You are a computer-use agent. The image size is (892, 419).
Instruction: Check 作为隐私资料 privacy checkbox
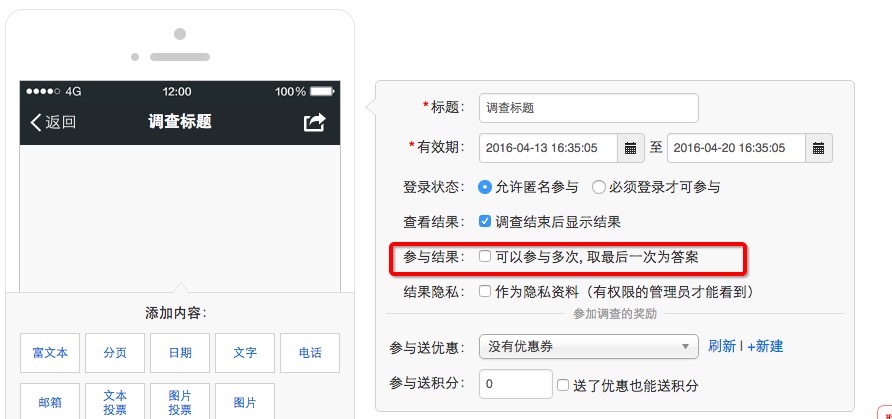pyautogui.click(x=485, y=292)
